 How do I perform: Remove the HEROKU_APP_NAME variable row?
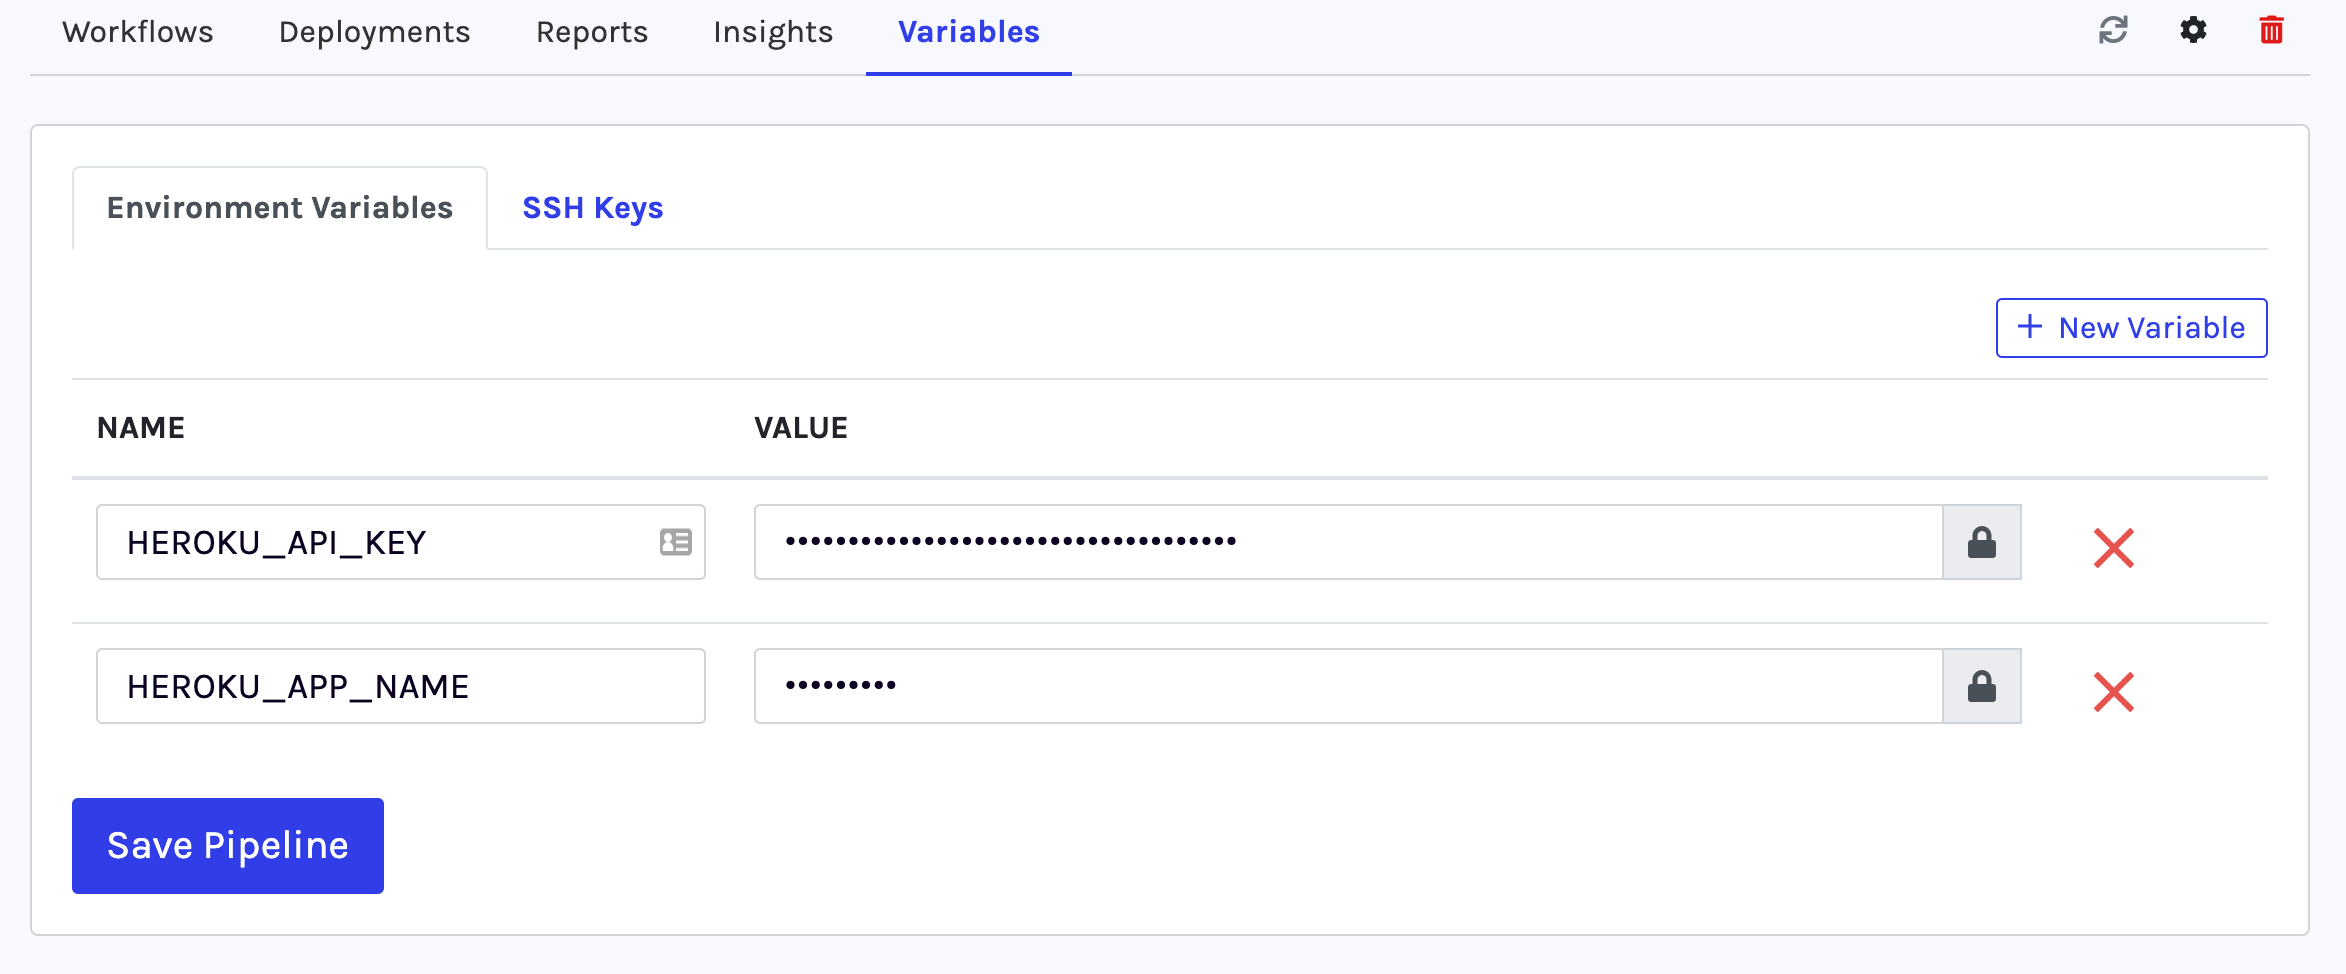pyautogui.click(x=2113, y=691)
